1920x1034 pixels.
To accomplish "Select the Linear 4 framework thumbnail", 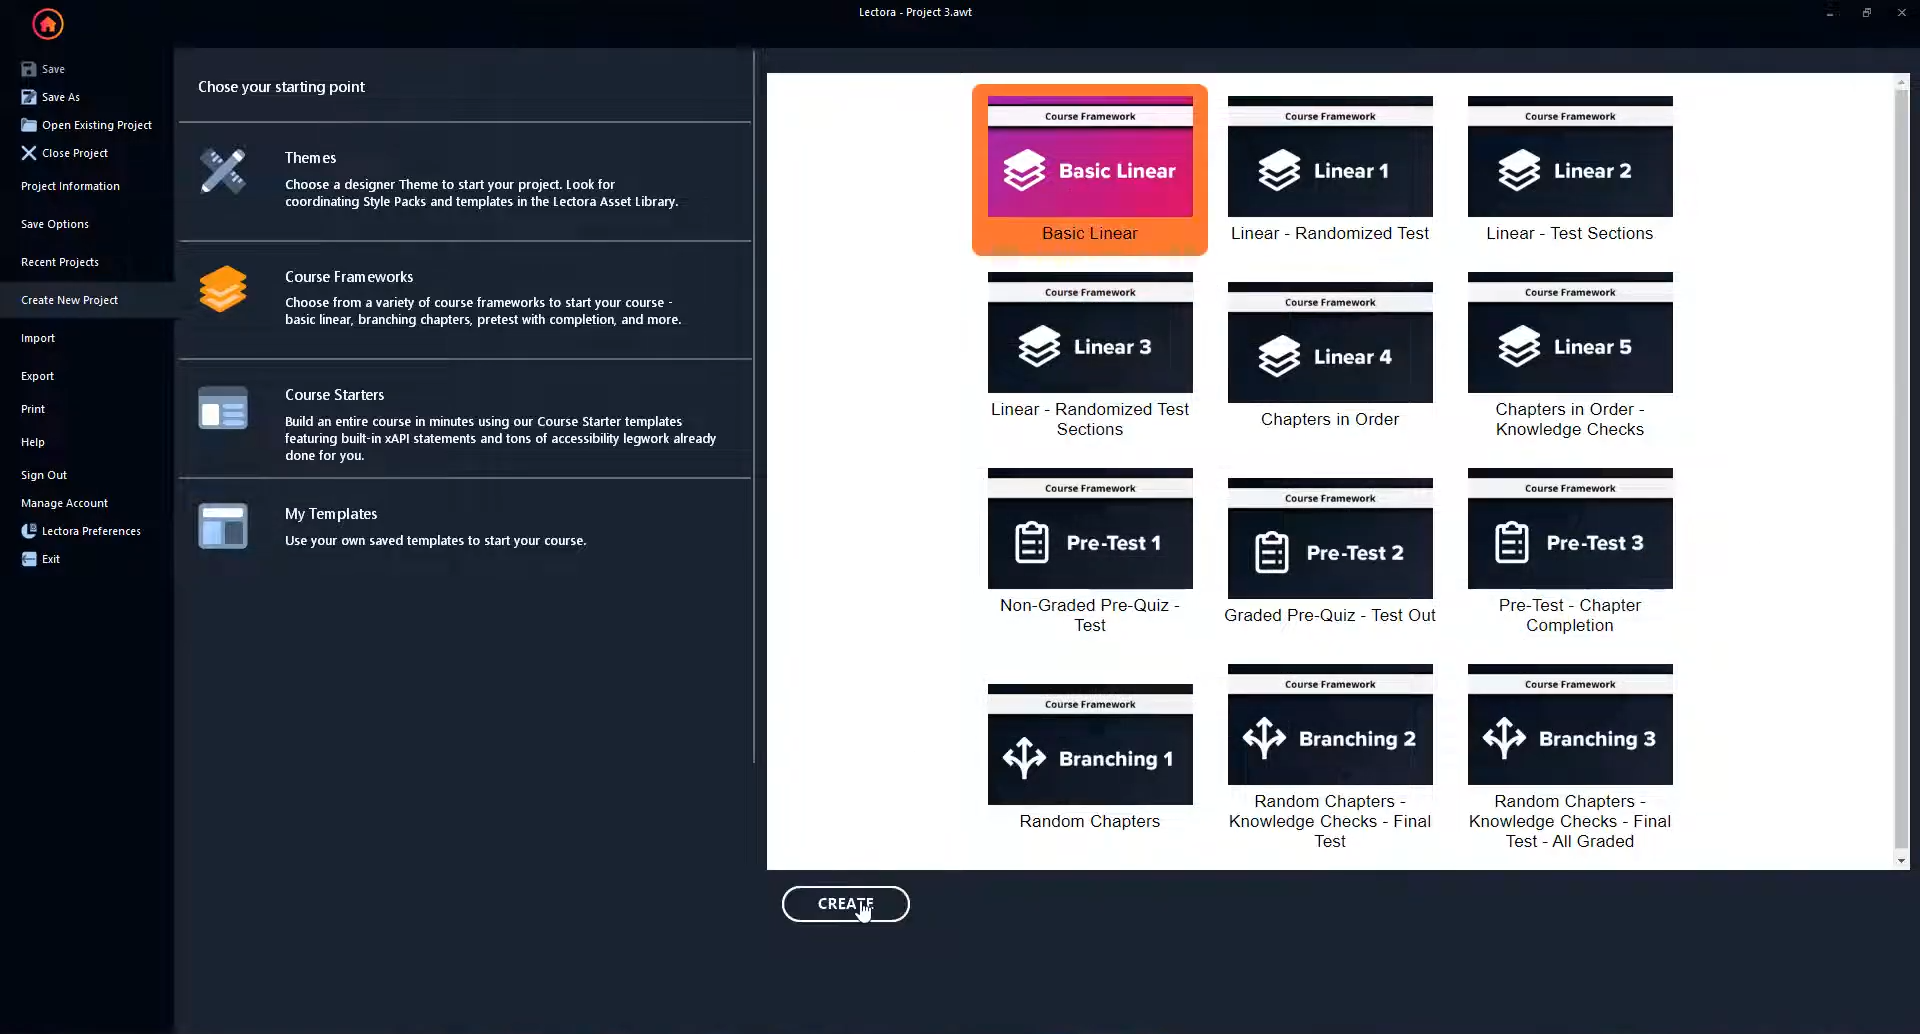I will coord(1330,343).
